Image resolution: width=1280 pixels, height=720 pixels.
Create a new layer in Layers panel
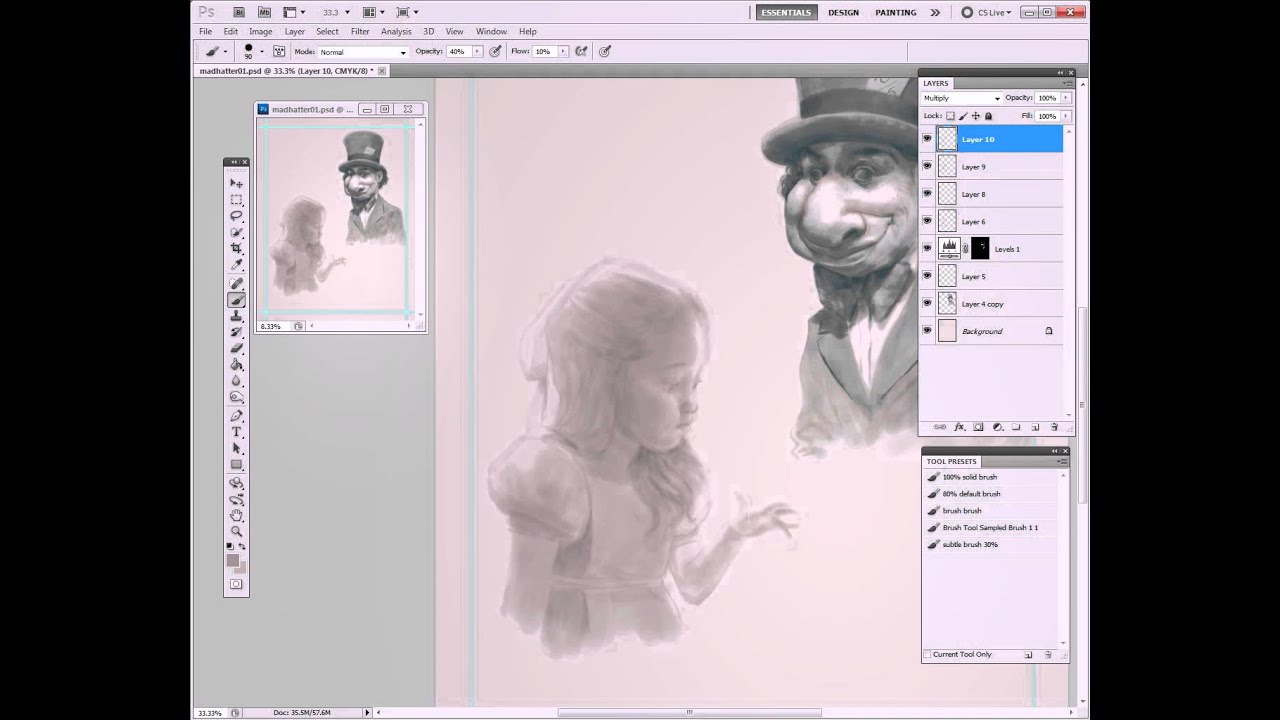[1035, 427]
